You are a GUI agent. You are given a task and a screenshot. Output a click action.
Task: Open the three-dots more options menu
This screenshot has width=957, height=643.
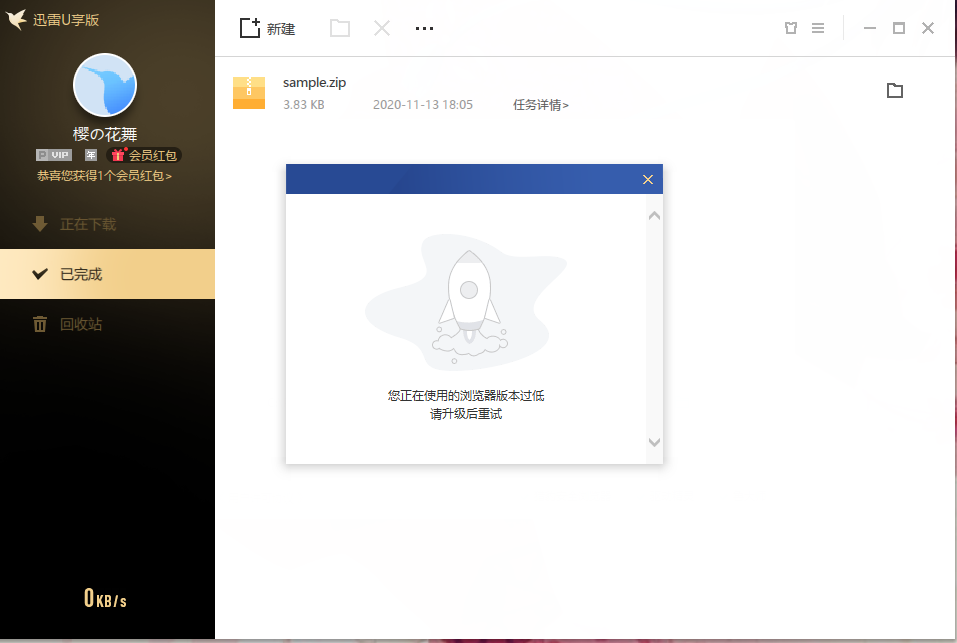424,28
